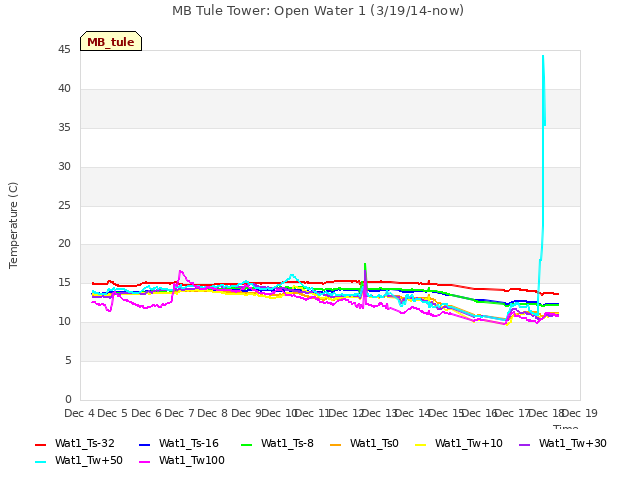Image resolution: width=640 pixels, height=480 pixels.
Task: Click the 20 y-axis tick label
Action: (x=64, y=244)
